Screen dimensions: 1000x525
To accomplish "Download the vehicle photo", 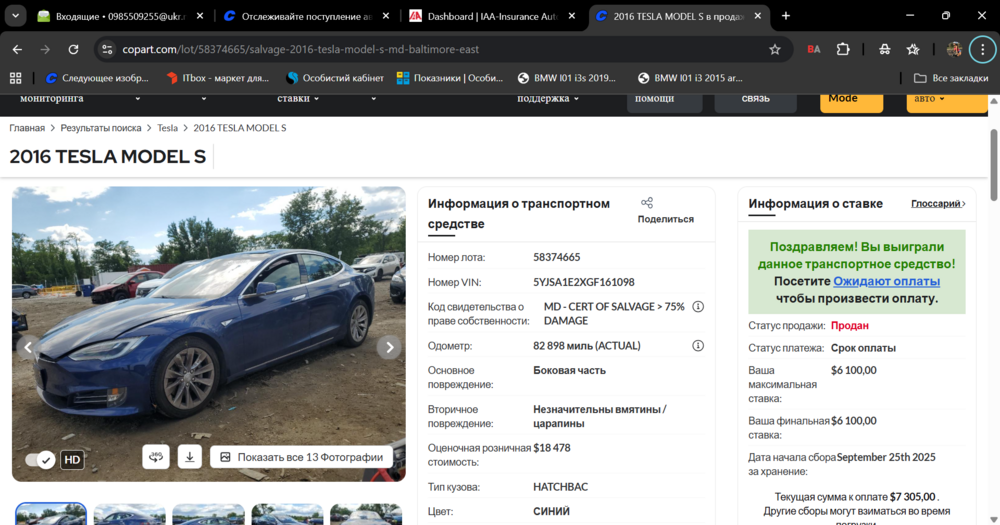I will [x=189, y=457].
